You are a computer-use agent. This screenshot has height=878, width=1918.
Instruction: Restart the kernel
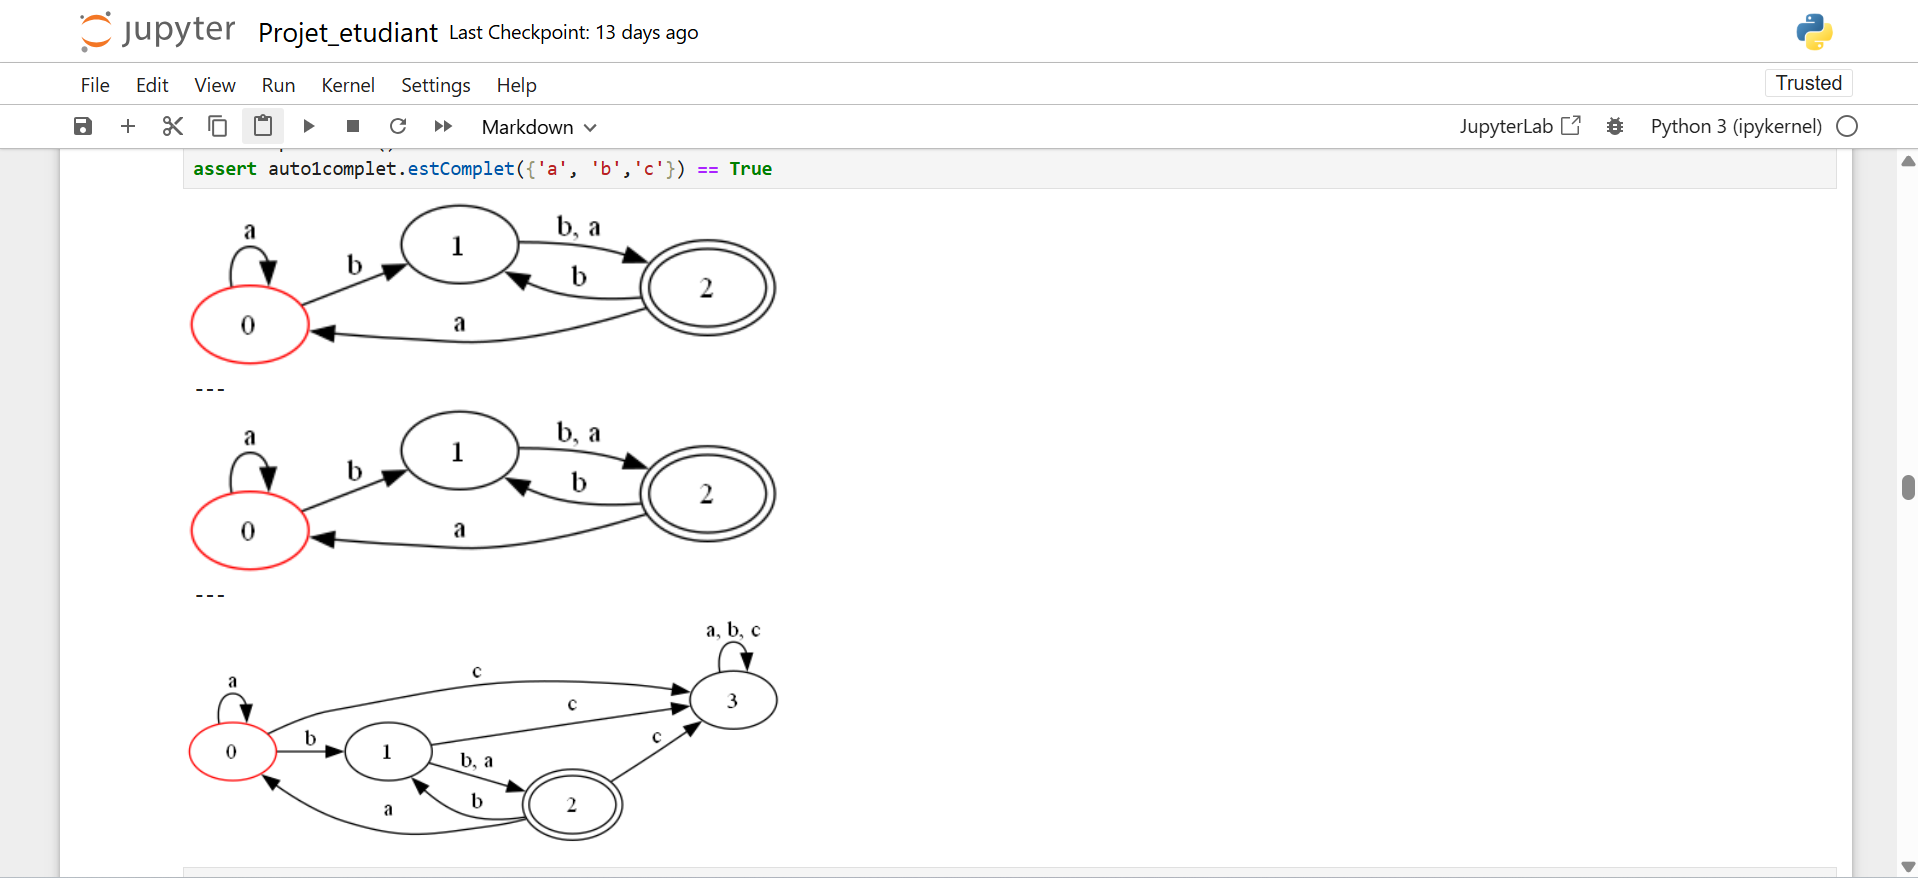(398, 126)
